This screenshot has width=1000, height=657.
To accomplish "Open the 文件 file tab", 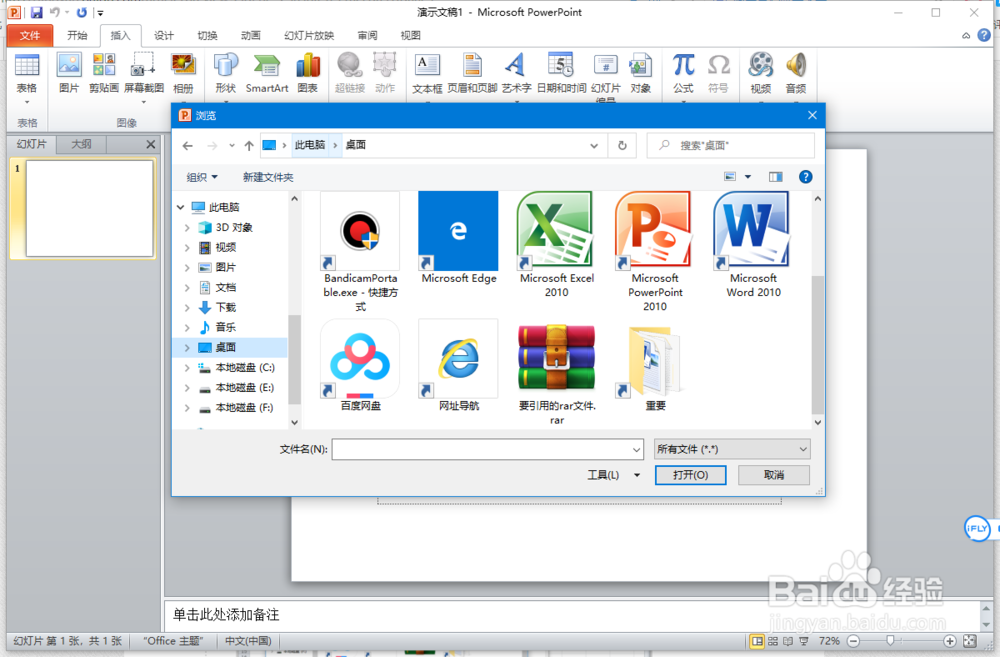I will [x=29, y=36].
